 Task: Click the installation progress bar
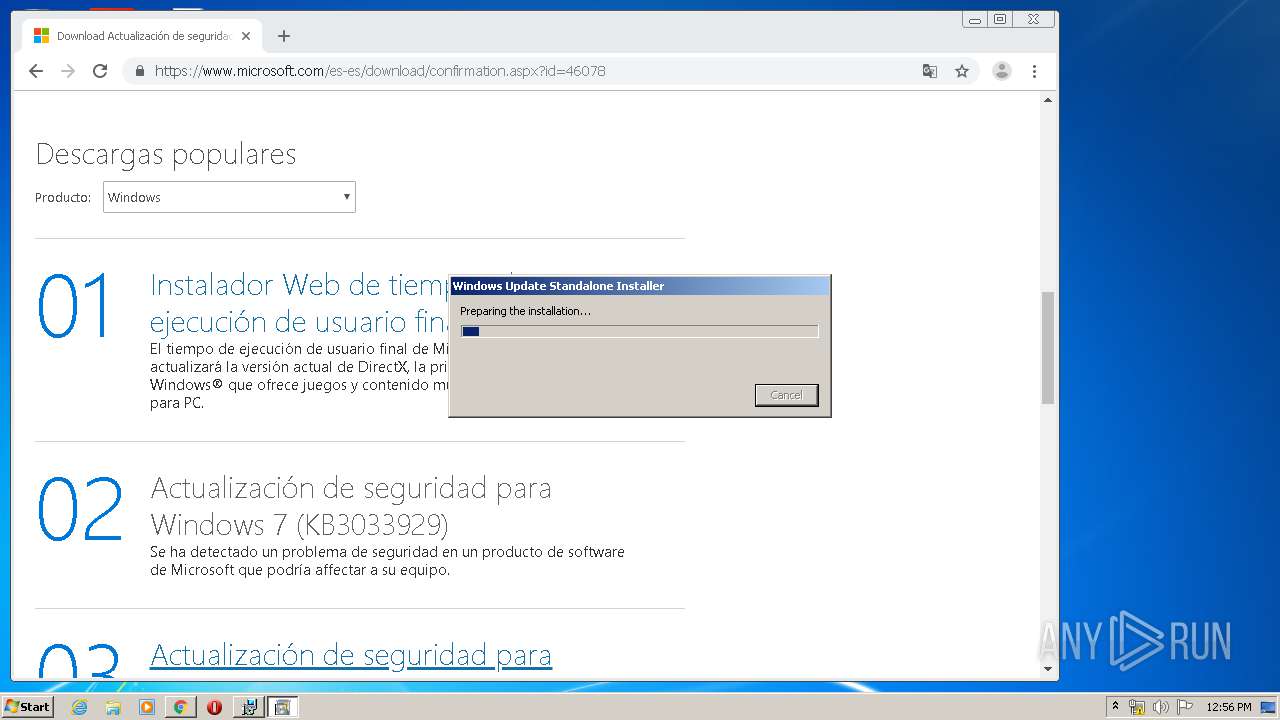[x=639, y=331]
